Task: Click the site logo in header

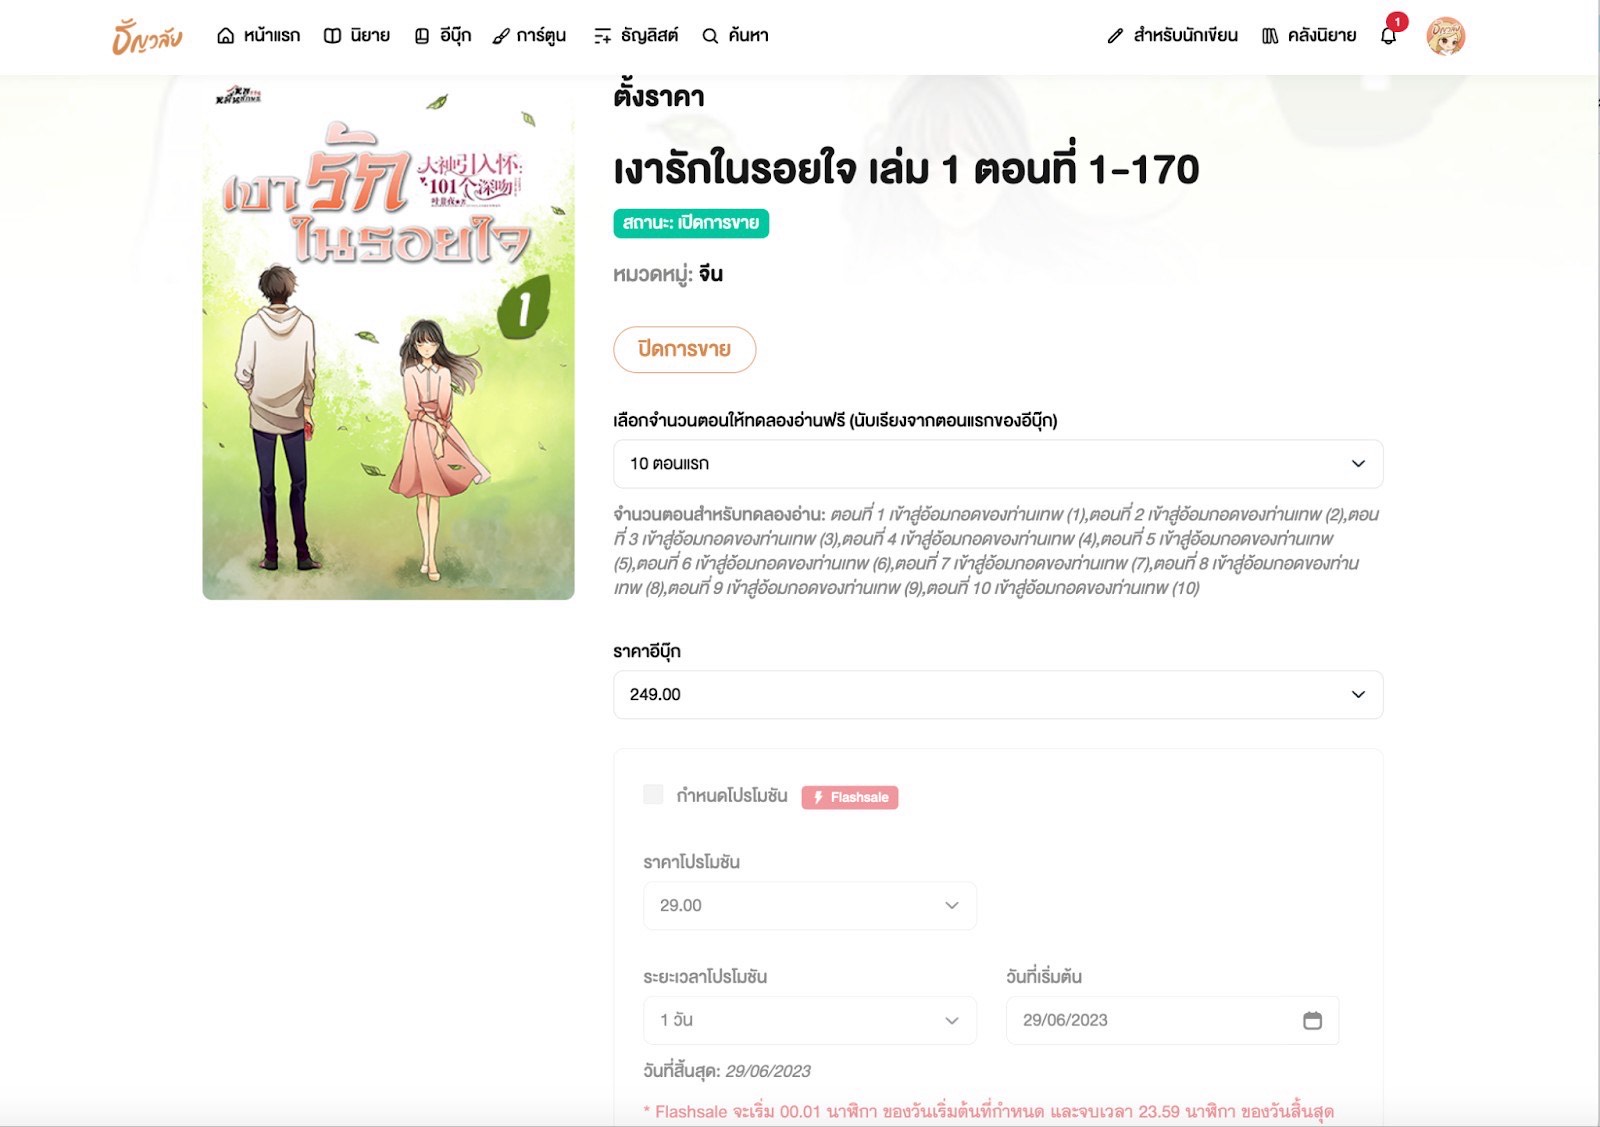Action: (x=148, y=37)
